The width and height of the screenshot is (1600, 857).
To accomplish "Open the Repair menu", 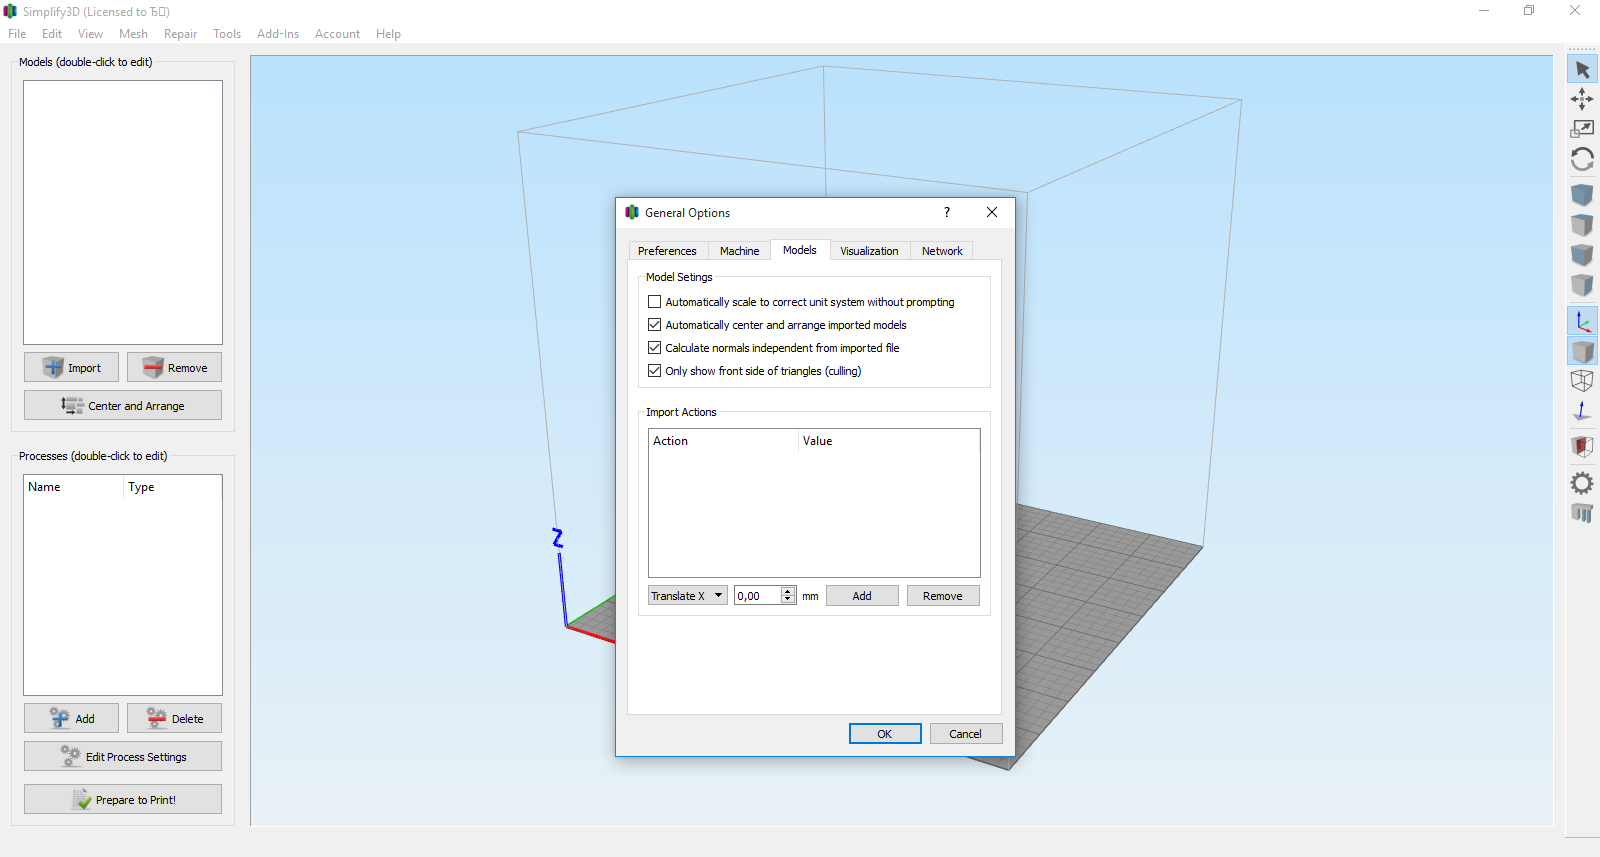I will (x=180, y=34).
